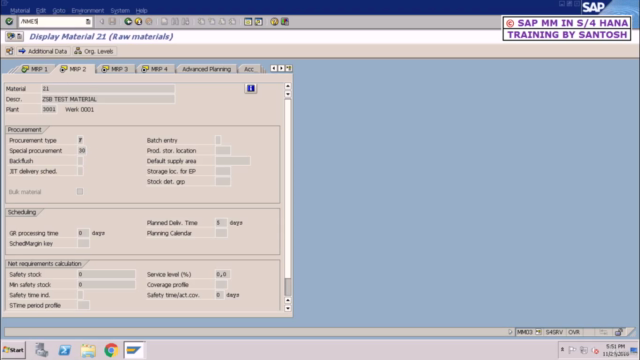
Task: Click the Safety stock field
Action: pos(106,274)
